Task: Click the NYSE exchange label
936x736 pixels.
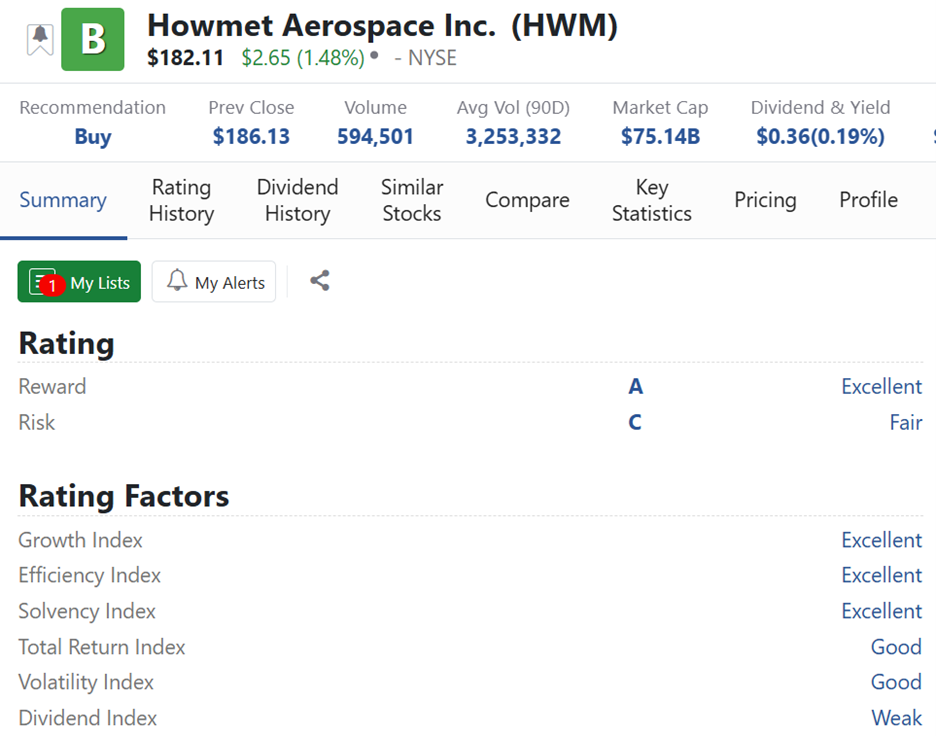Action: point(432,58)
